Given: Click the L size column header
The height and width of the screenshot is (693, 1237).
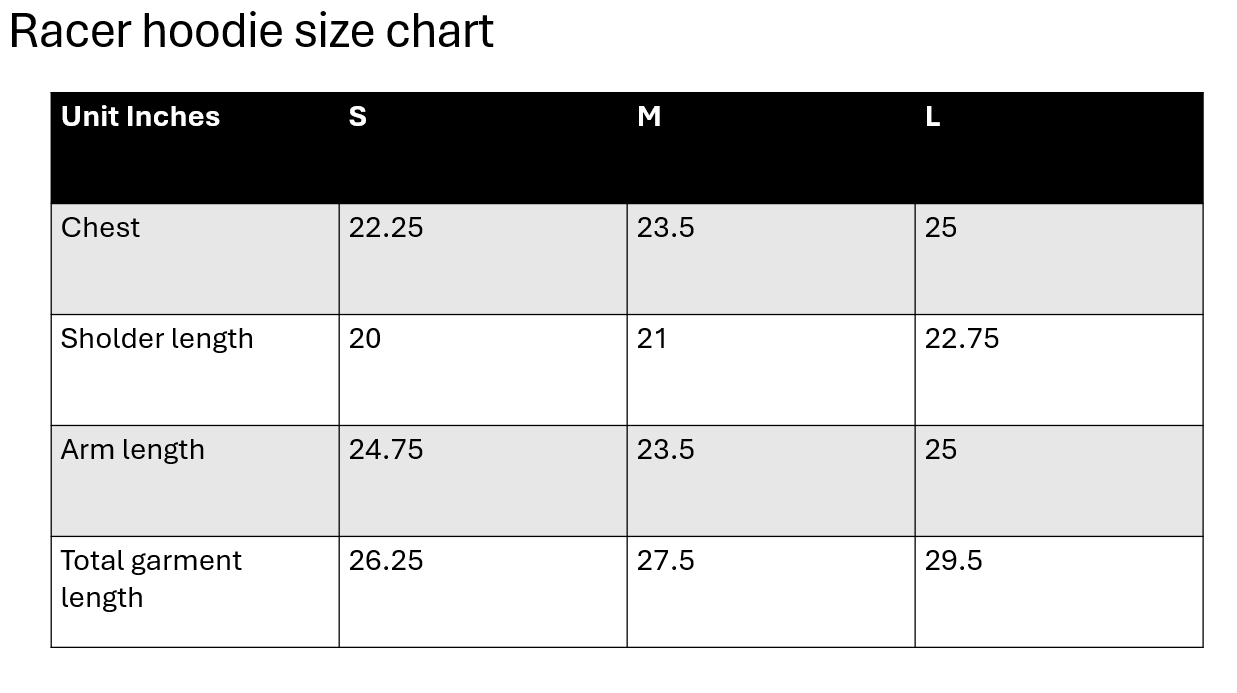Looking at the screenshot, I should pyautogui.click(x=932, y=117).
